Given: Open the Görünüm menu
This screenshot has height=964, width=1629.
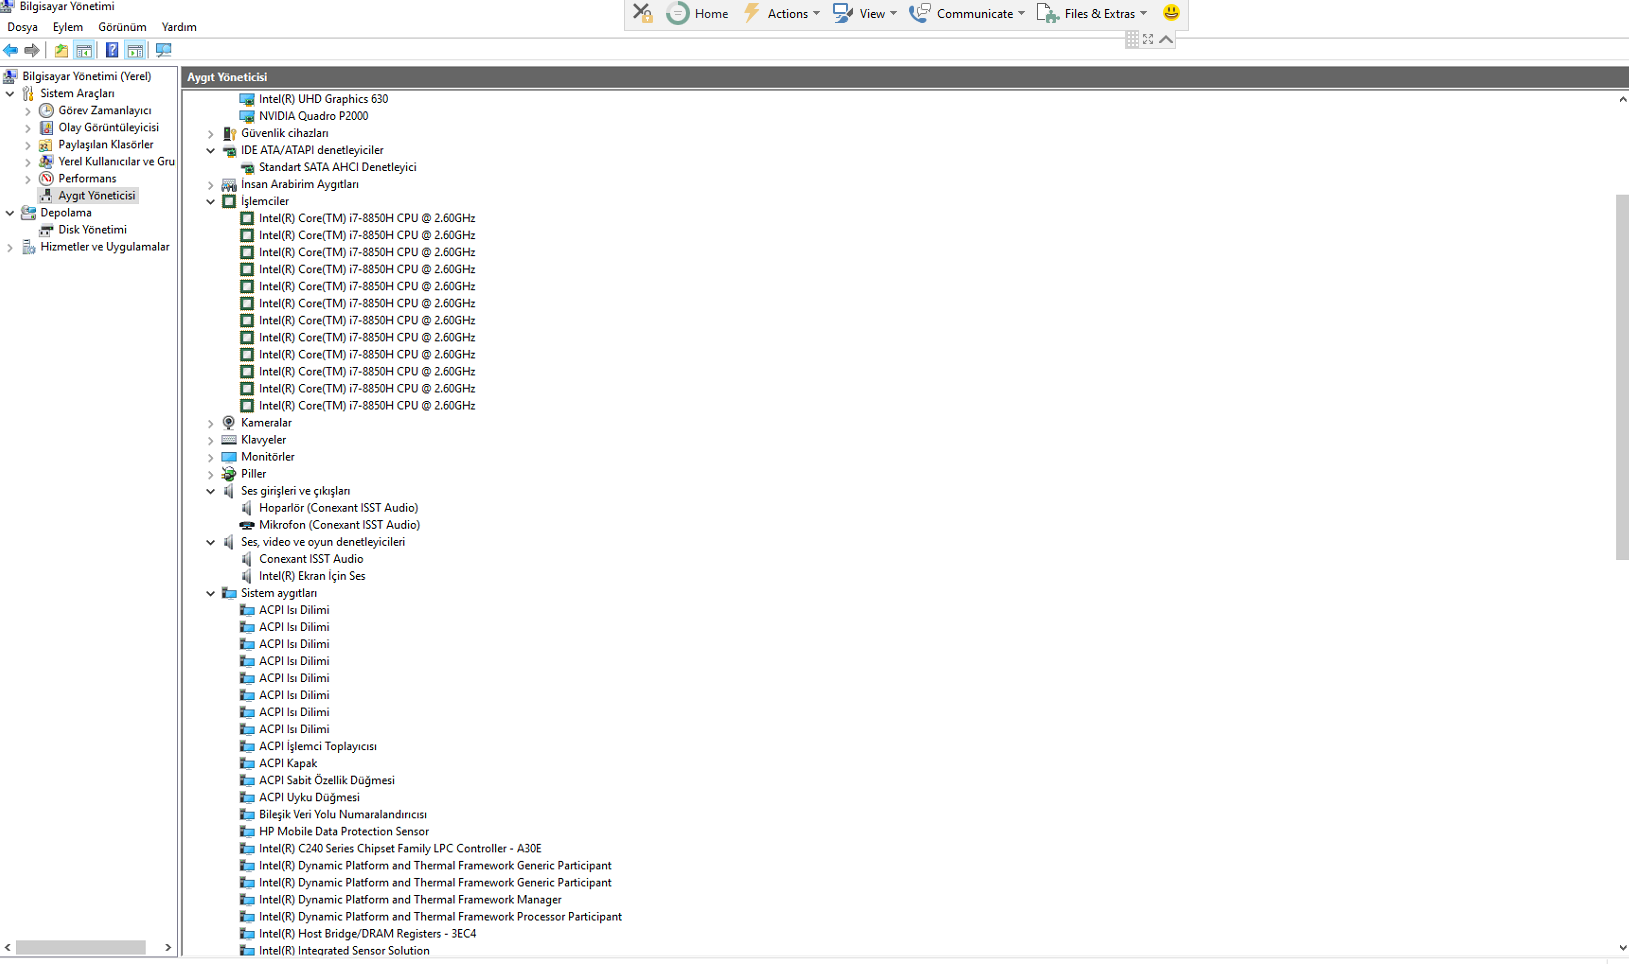Looking at the screenshot, I should click(x=122, y=27).
